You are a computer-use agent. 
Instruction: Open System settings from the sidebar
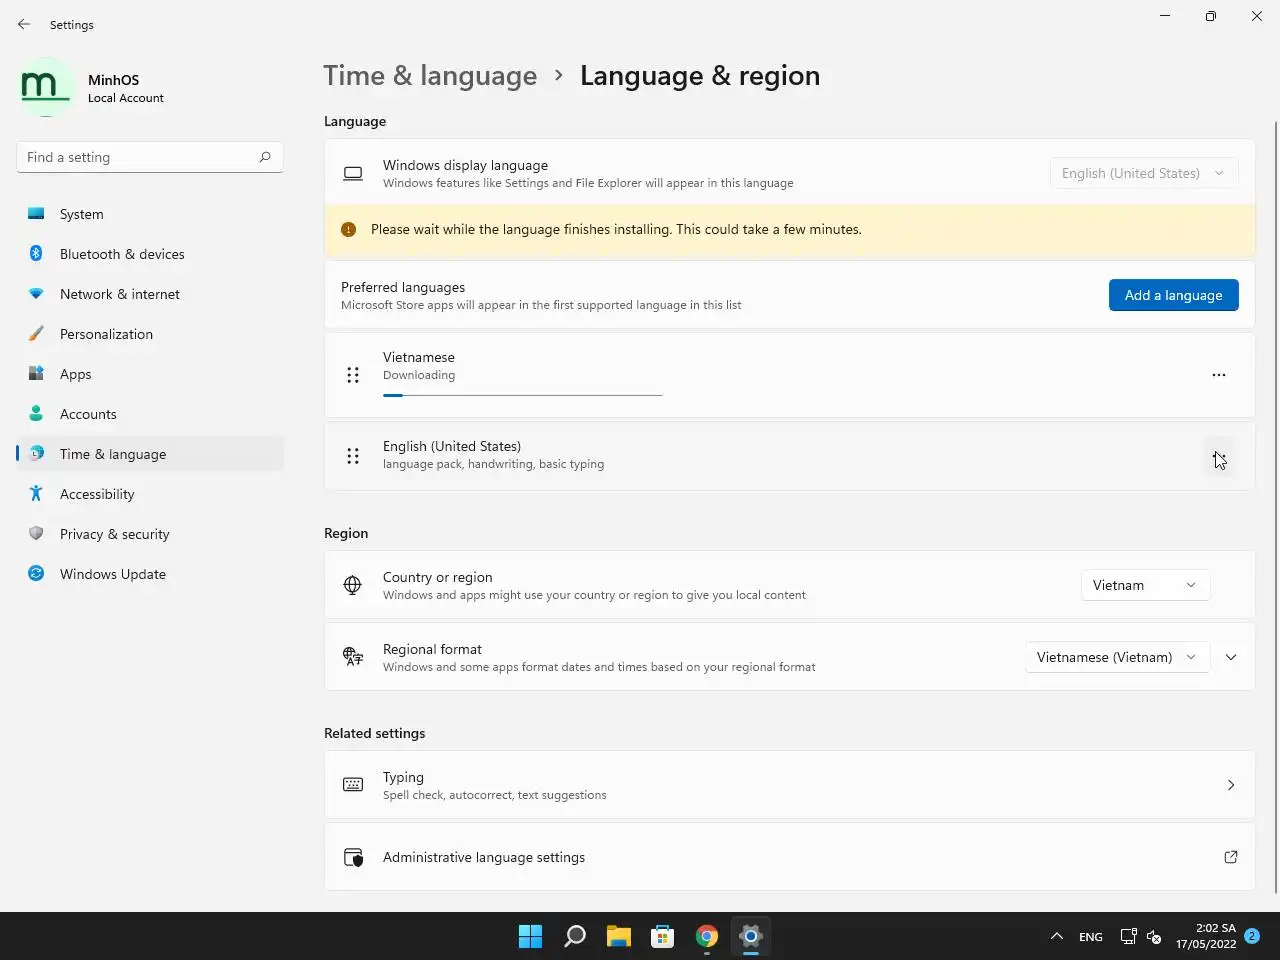(x=150, y=214)
